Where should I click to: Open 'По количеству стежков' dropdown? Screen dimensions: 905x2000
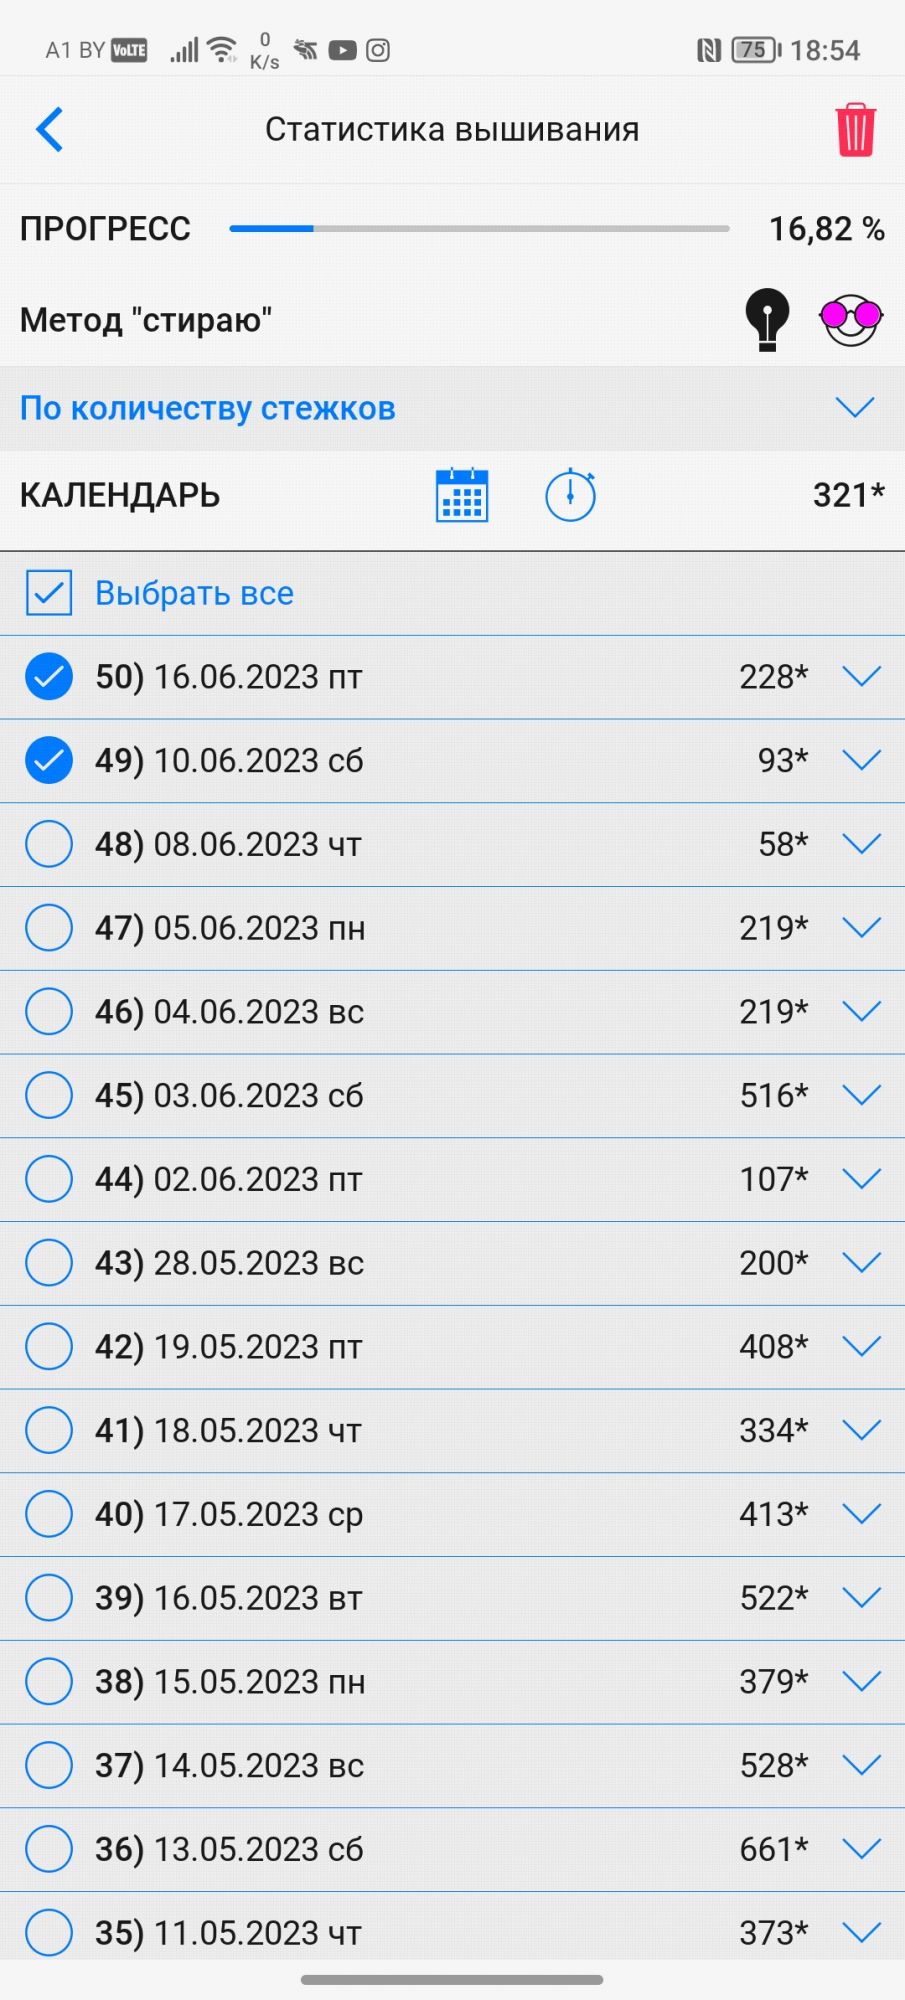(854, 407)
